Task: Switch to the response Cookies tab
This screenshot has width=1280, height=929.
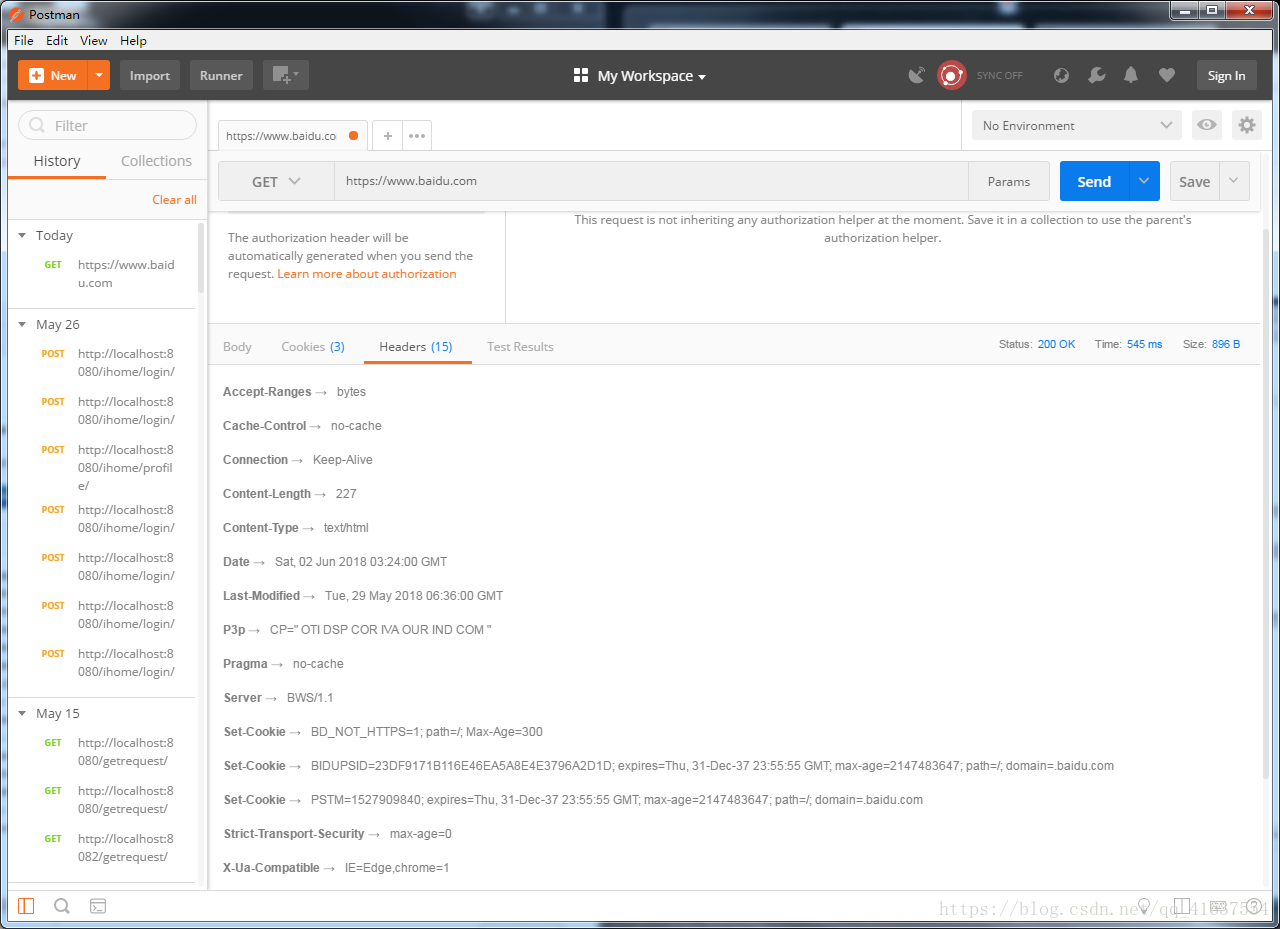Action: 313,347
